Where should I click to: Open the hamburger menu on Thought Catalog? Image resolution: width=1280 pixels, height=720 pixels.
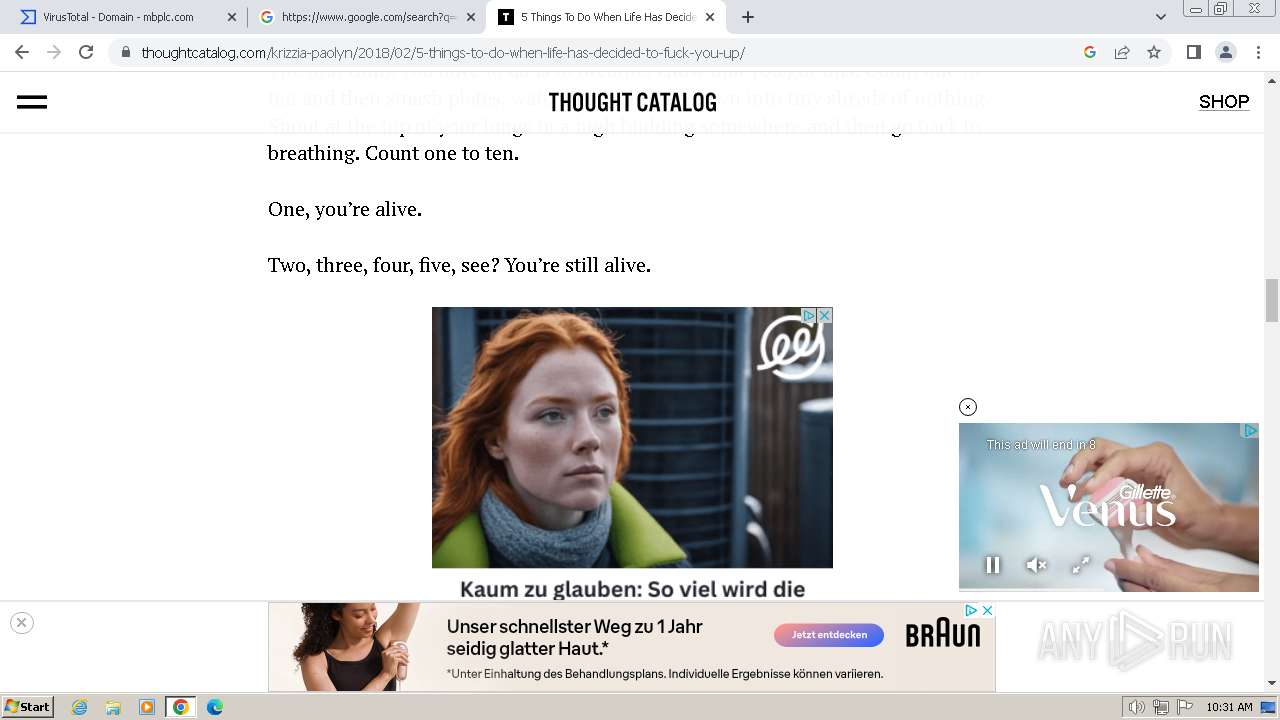point(32,102)
